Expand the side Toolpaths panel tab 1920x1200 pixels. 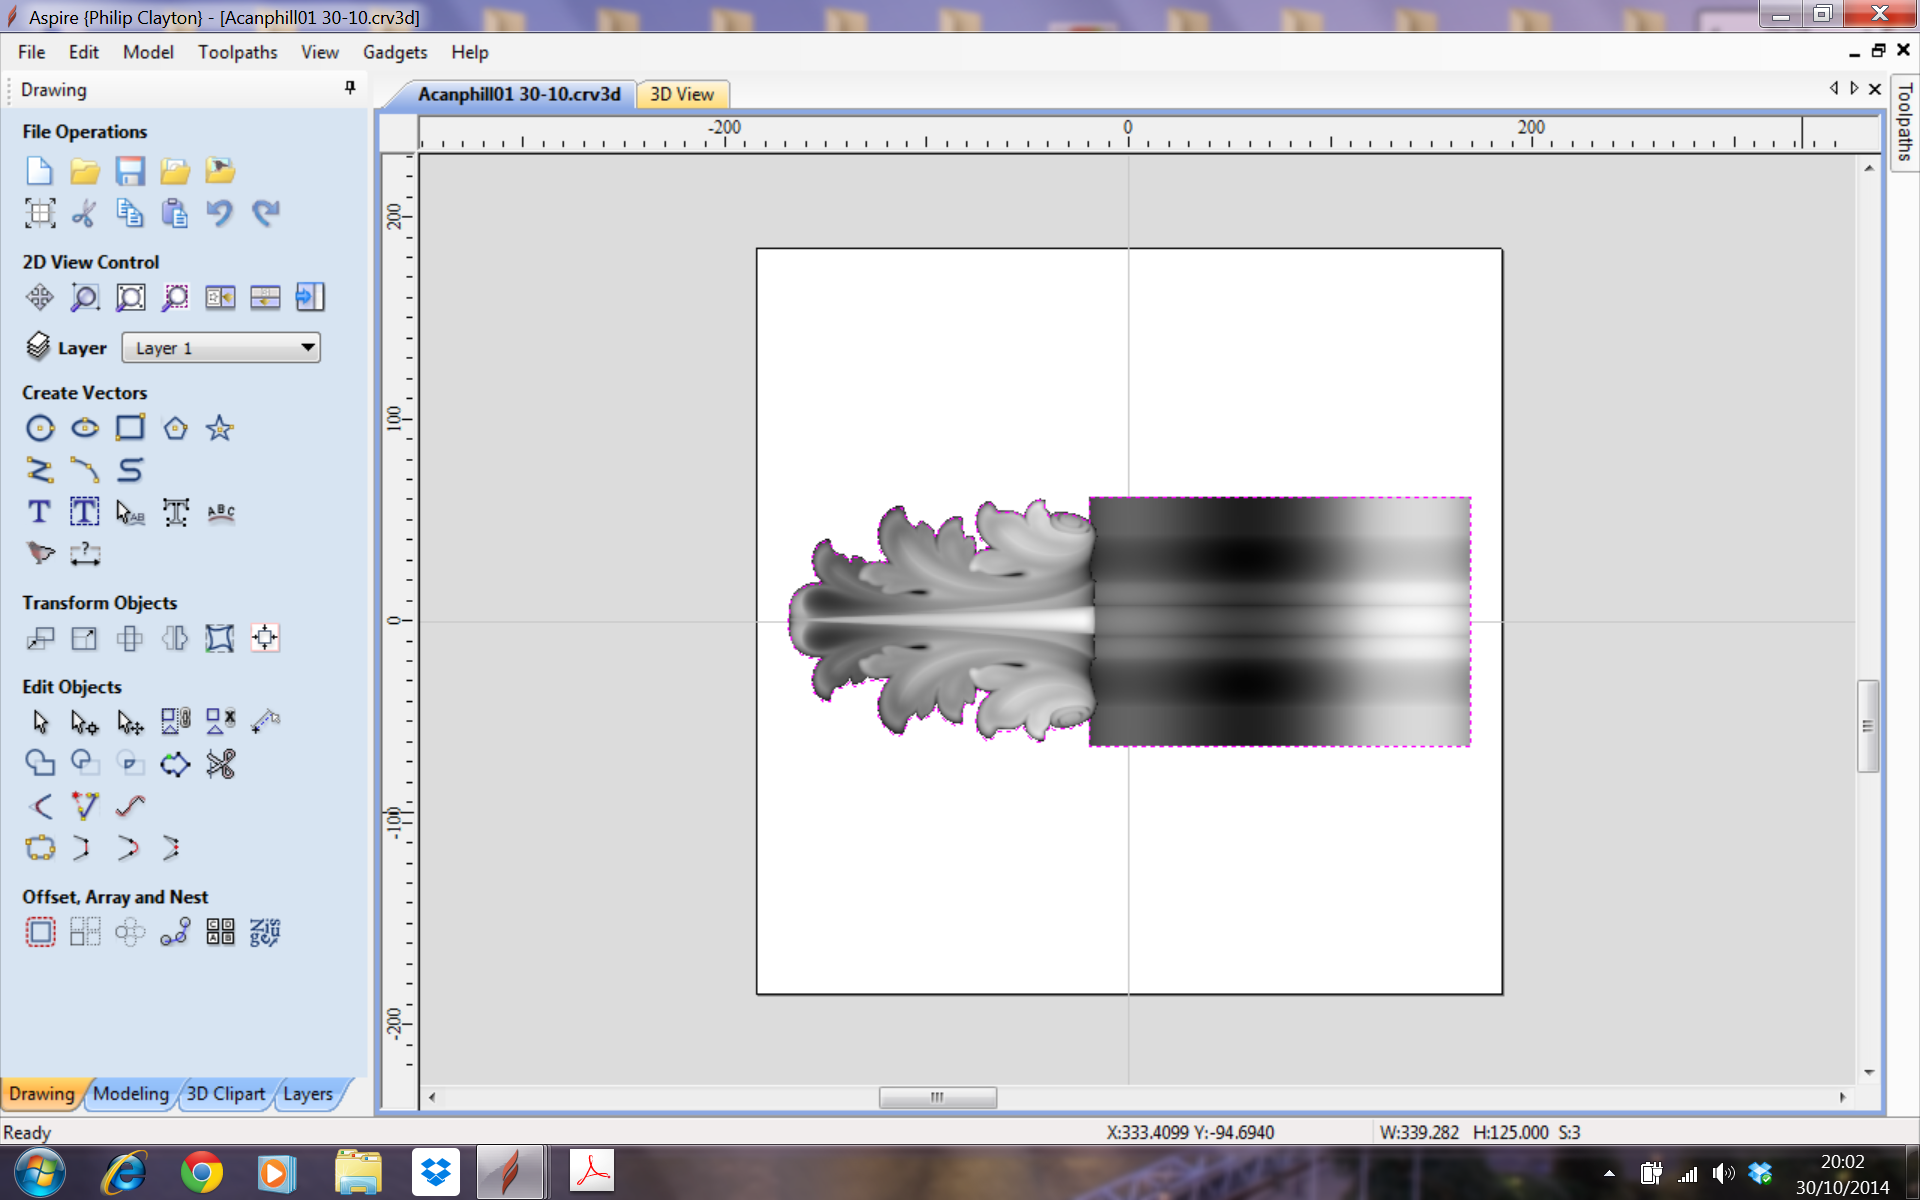1904,122
